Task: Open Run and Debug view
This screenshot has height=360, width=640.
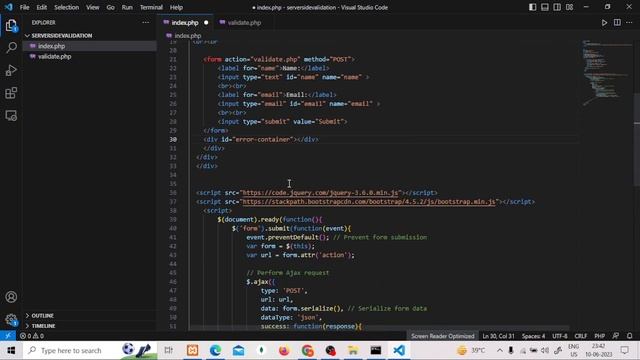Action: pyautogui.click(x=11, y=70)
